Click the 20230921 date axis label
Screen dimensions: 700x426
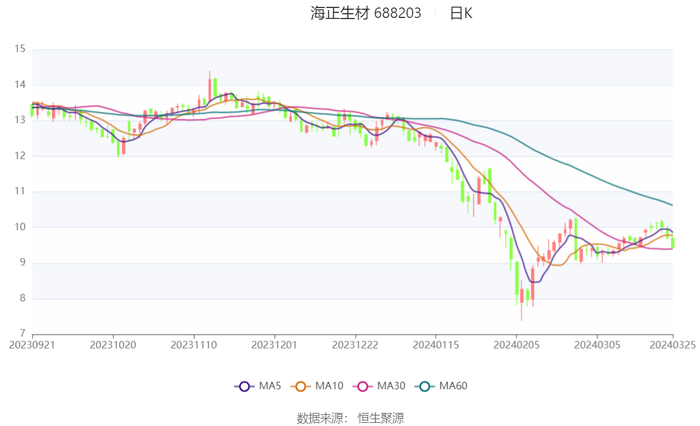(32, 344)
